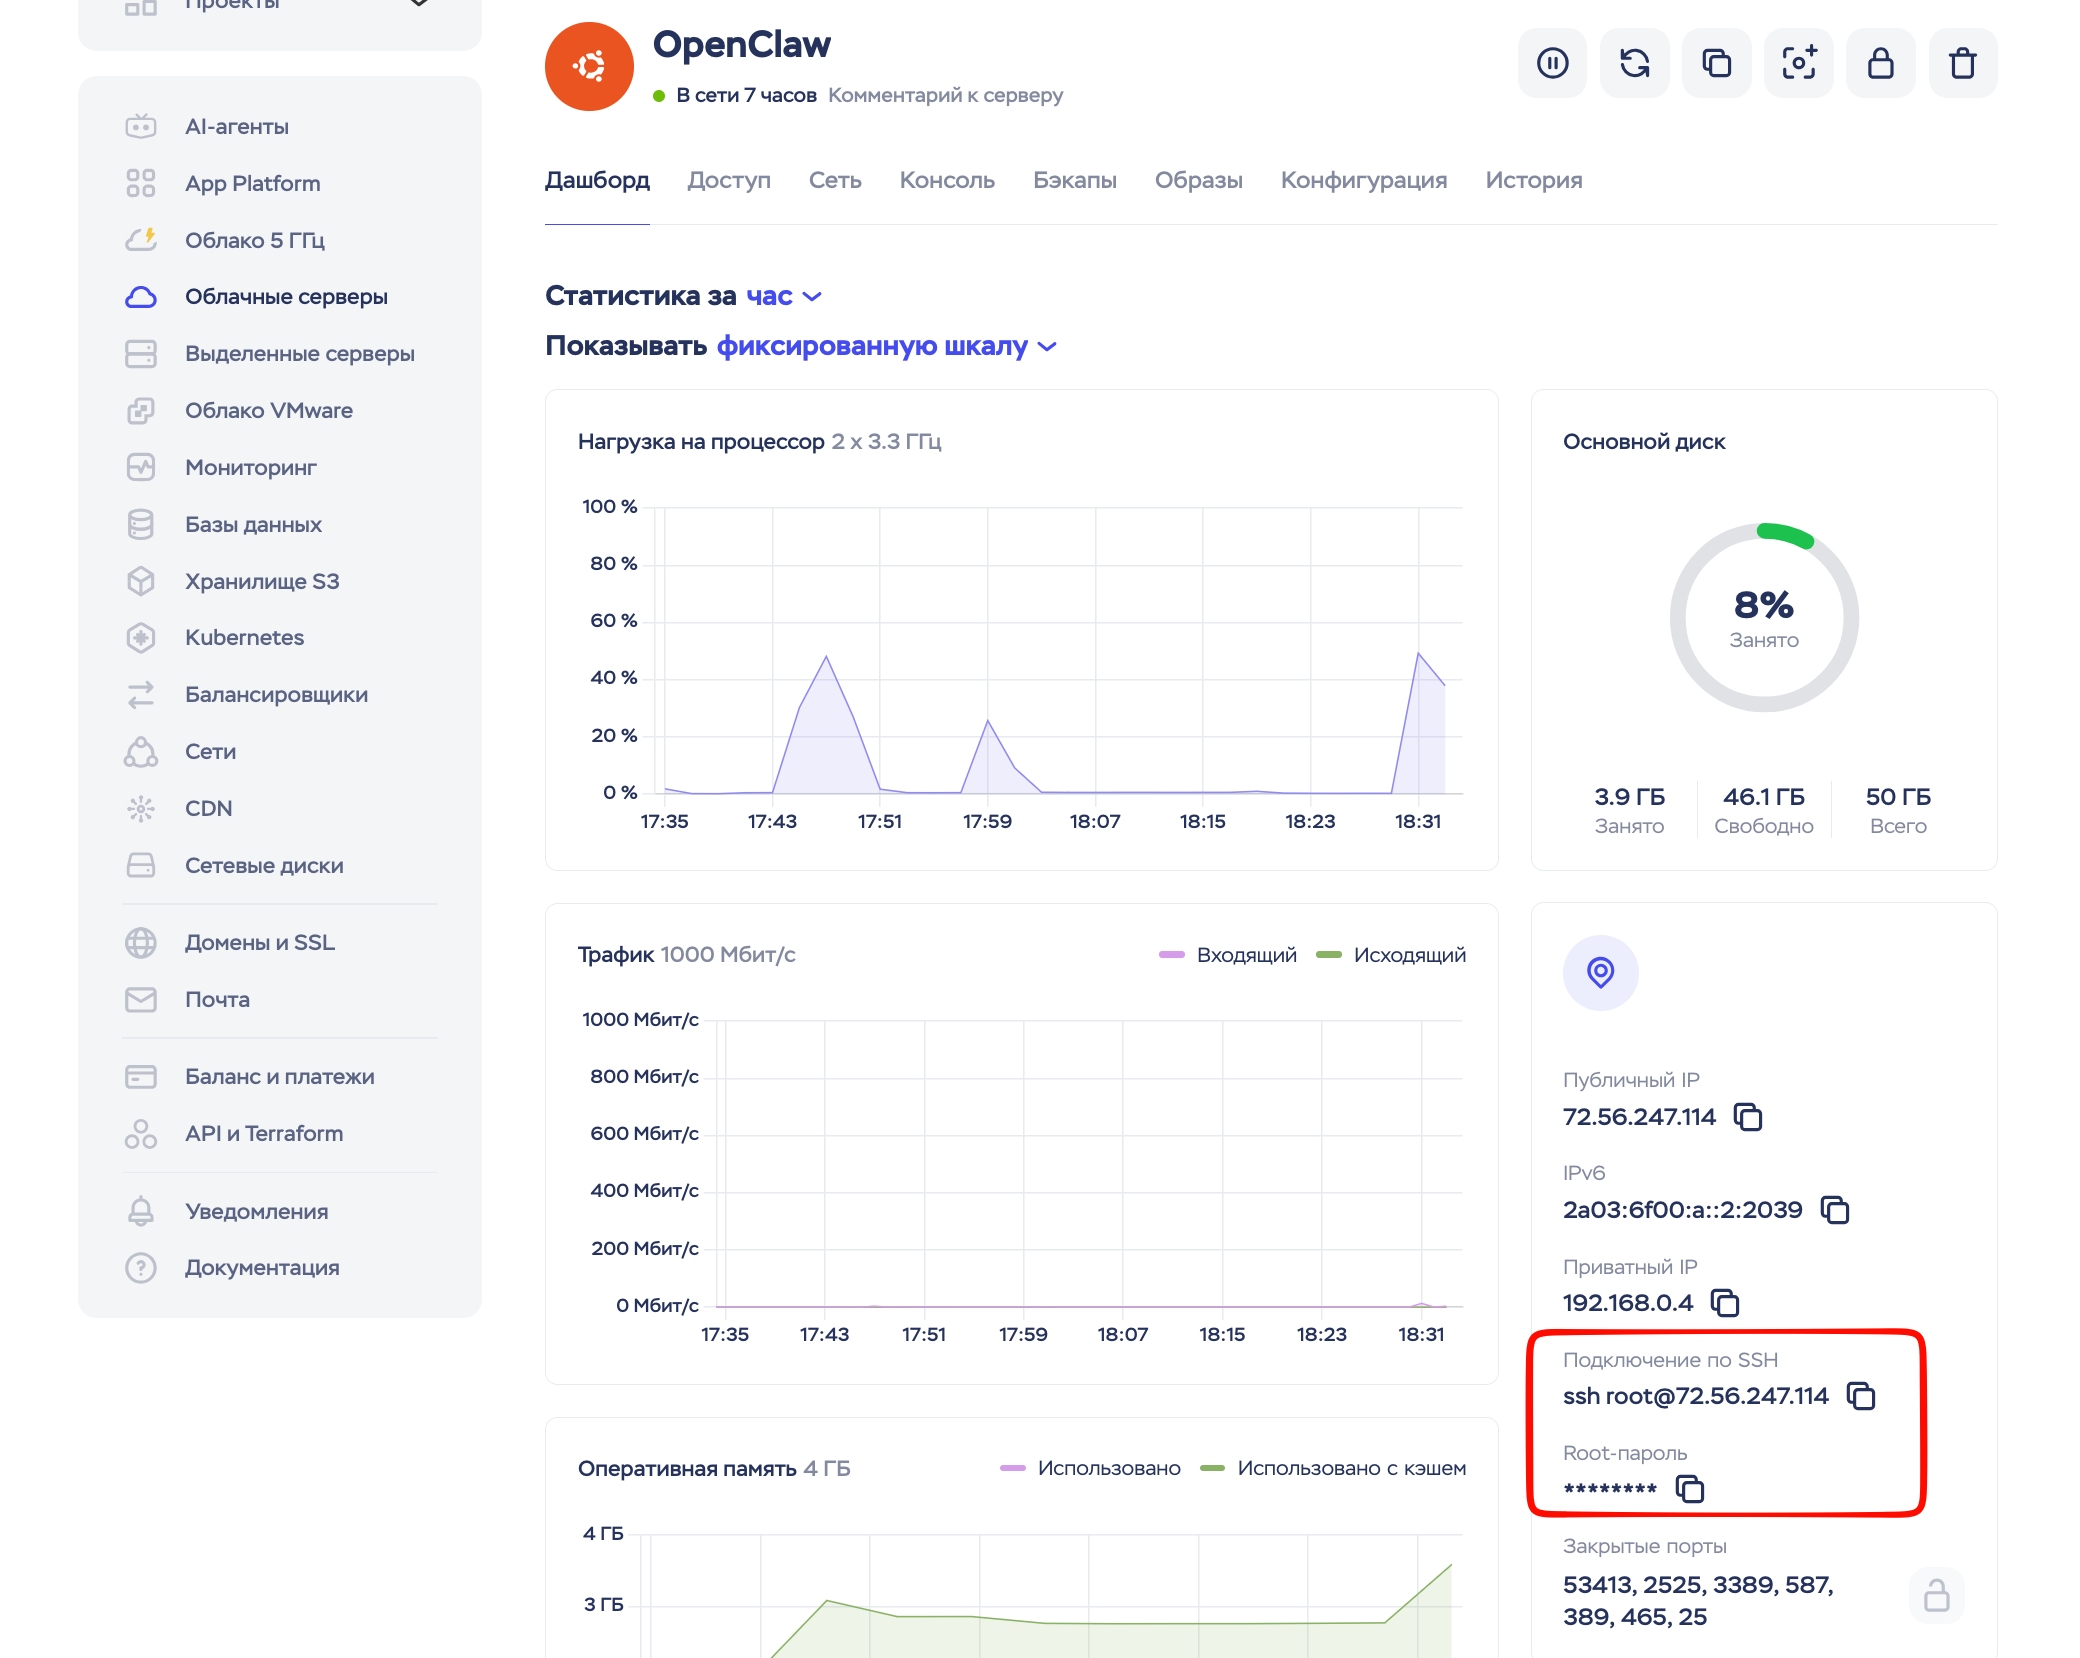Open the Сеть tab
Screen dimensions: 2080x1658
click(x=835, y=181)
